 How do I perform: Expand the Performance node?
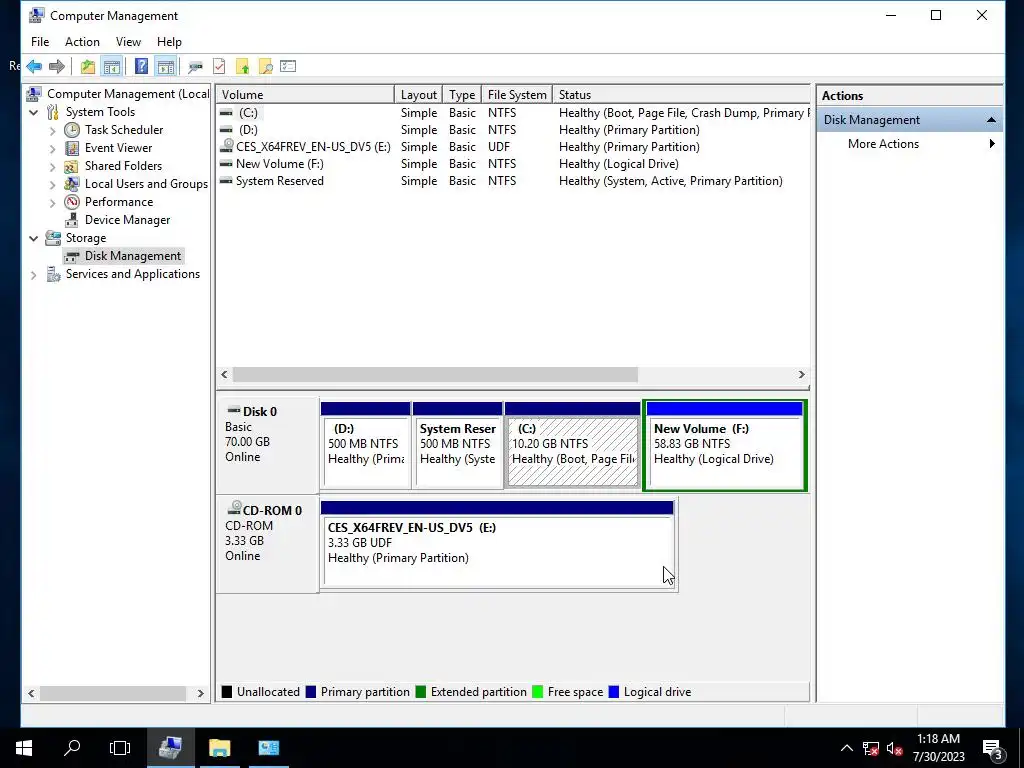52,202
